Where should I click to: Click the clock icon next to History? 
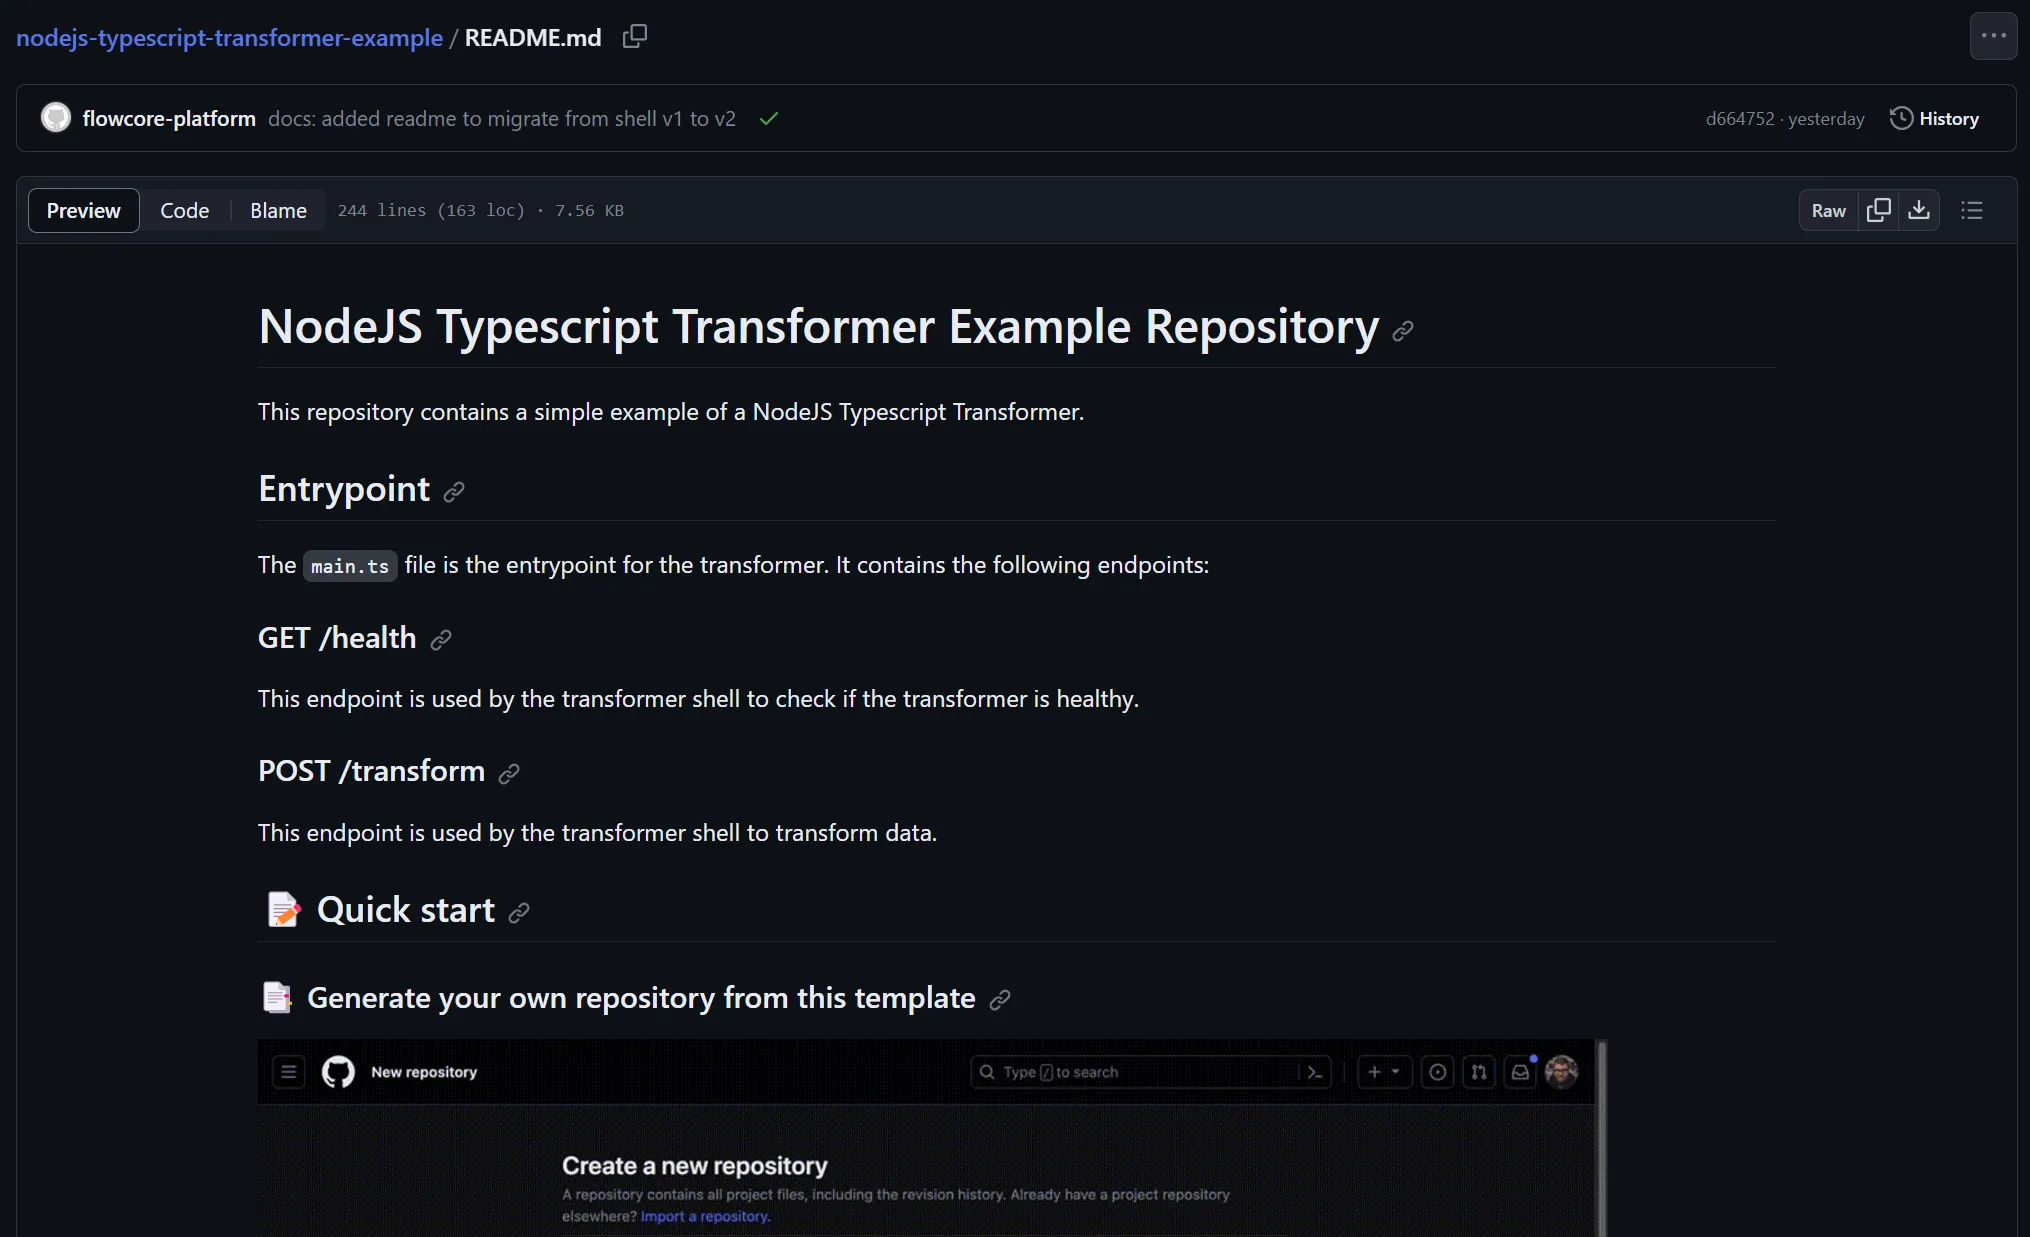1901,119
